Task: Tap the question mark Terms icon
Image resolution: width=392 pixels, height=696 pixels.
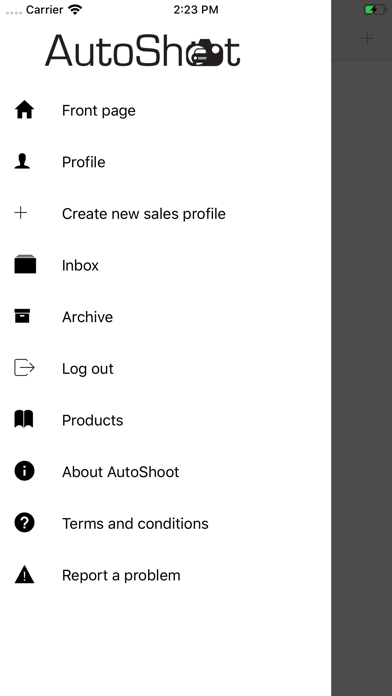Action: 24,522
